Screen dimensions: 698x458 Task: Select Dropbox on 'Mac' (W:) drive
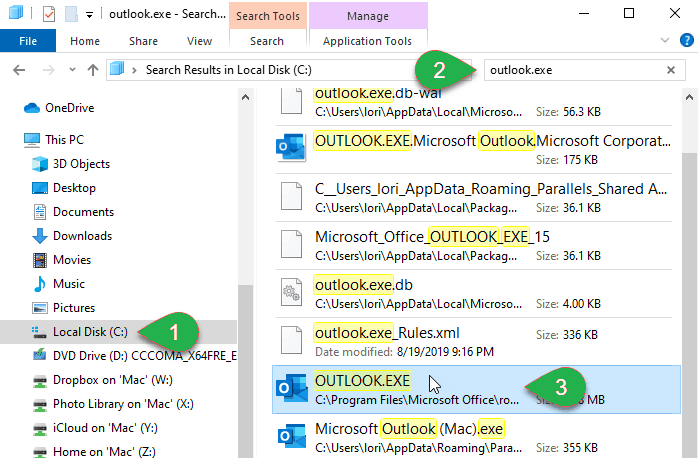(x=113, y=380)
